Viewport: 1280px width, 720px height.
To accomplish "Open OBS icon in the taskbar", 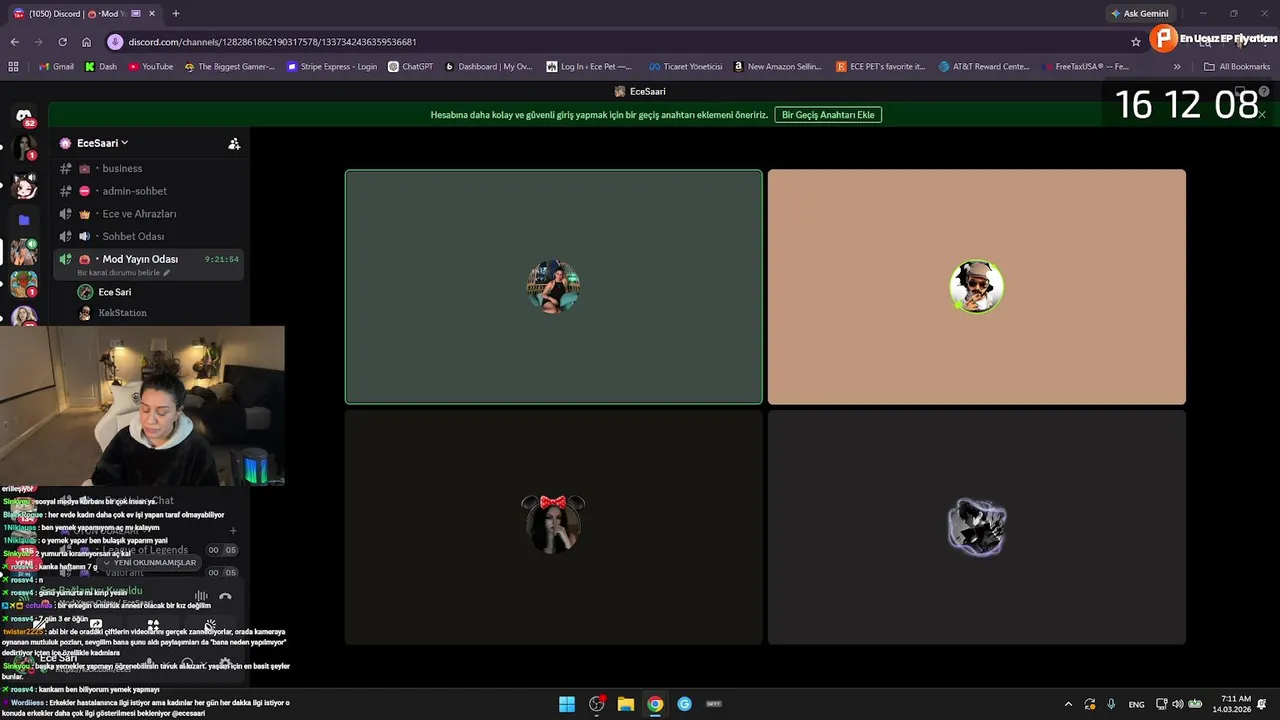I will coord(597,704).
